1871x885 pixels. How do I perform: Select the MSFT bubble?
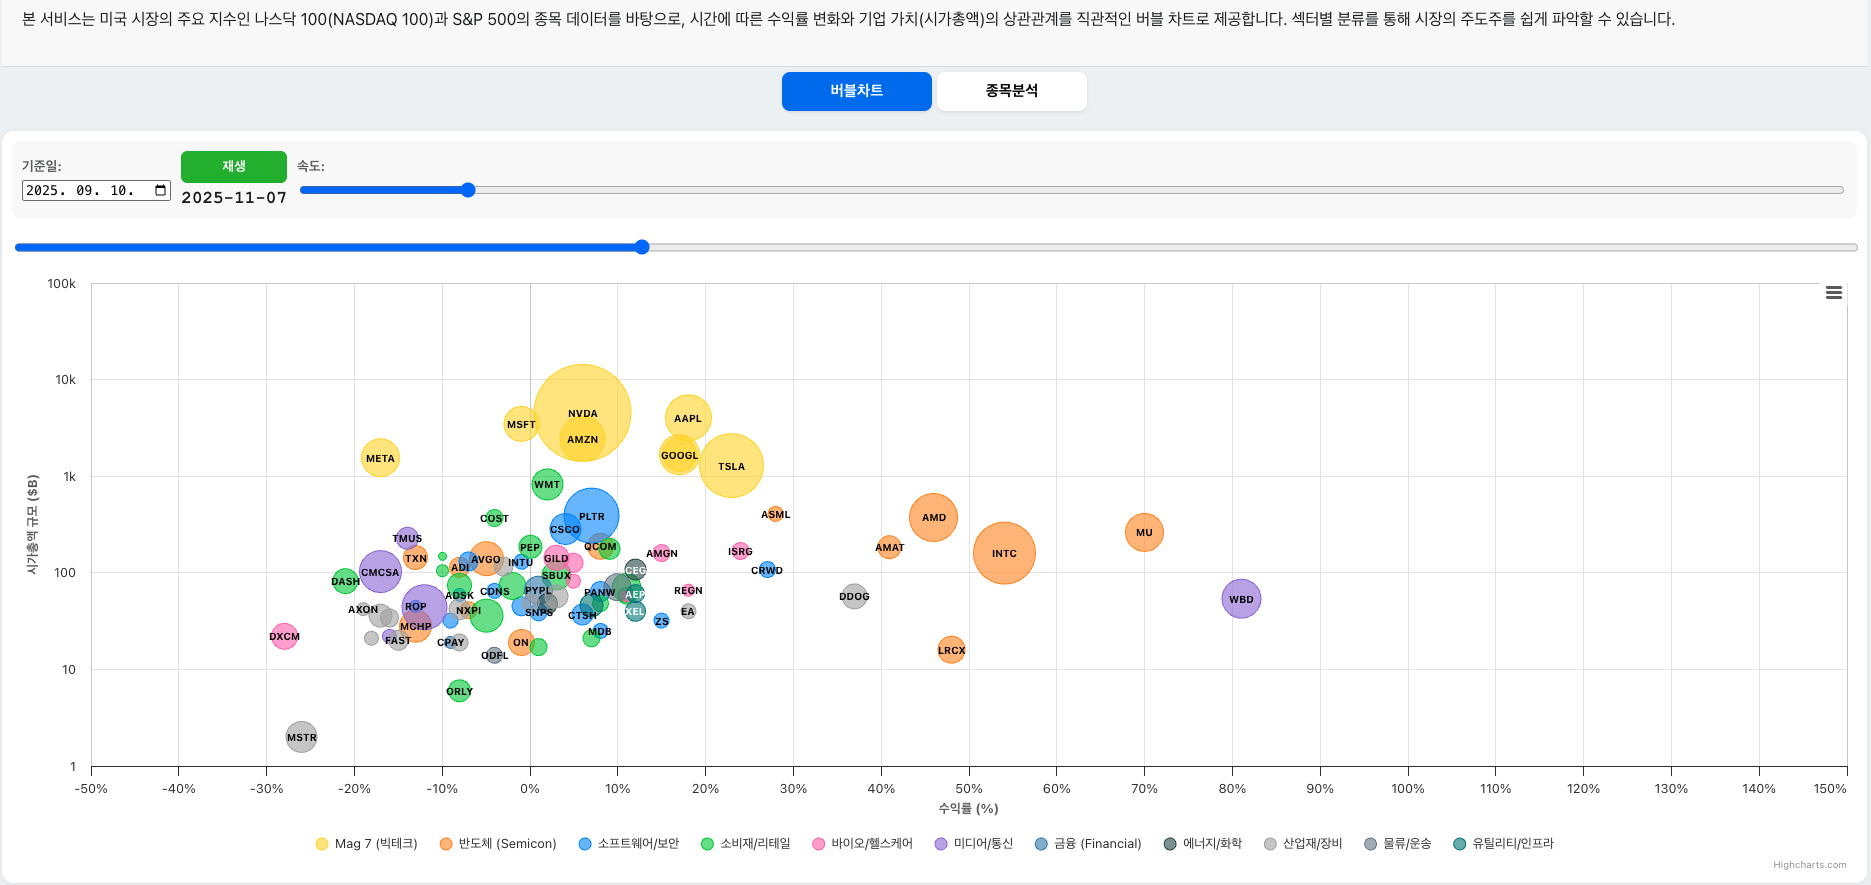point(521,424)
